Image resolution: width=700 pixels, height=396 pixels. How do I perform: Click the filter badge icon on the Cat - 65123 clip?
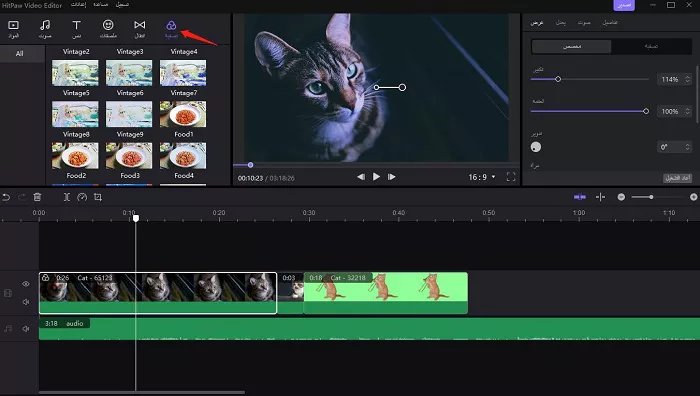(46, 278)
